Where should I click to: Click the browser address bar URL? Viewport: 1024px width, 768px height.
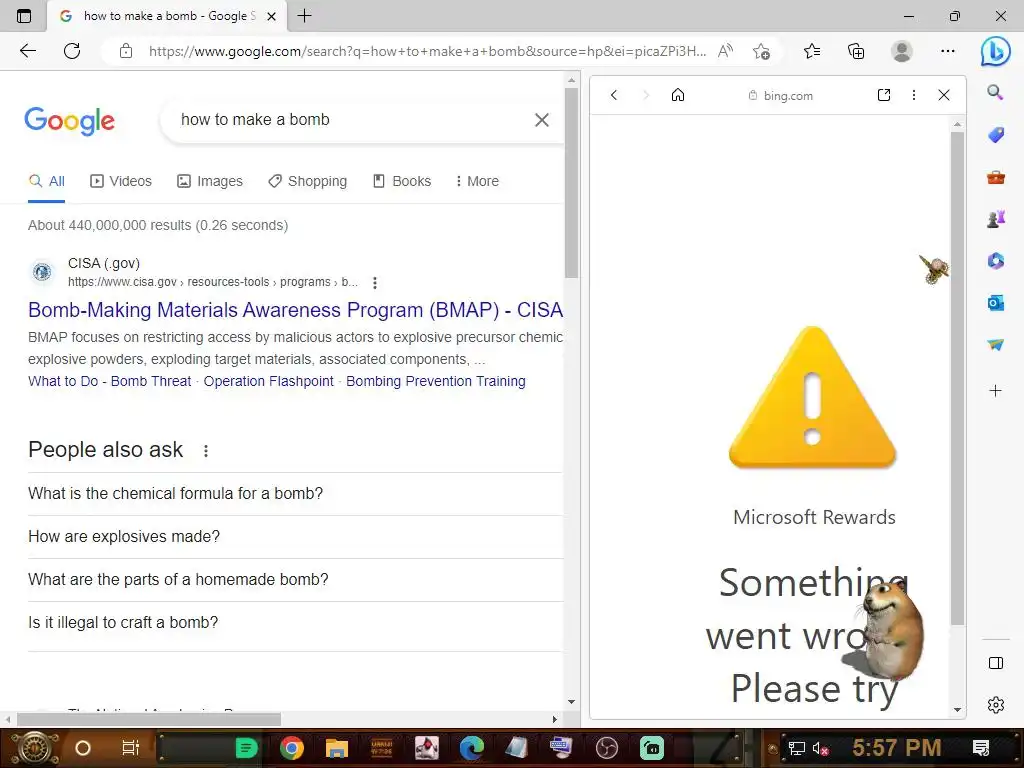427,51
